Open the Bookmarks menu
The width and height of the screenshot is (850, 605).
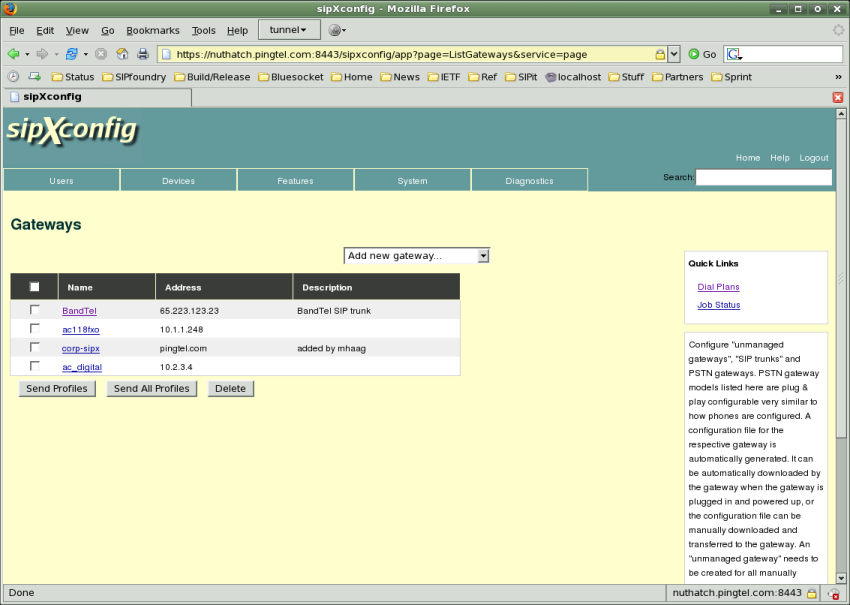pyautogui.click(x=153, y=30)
